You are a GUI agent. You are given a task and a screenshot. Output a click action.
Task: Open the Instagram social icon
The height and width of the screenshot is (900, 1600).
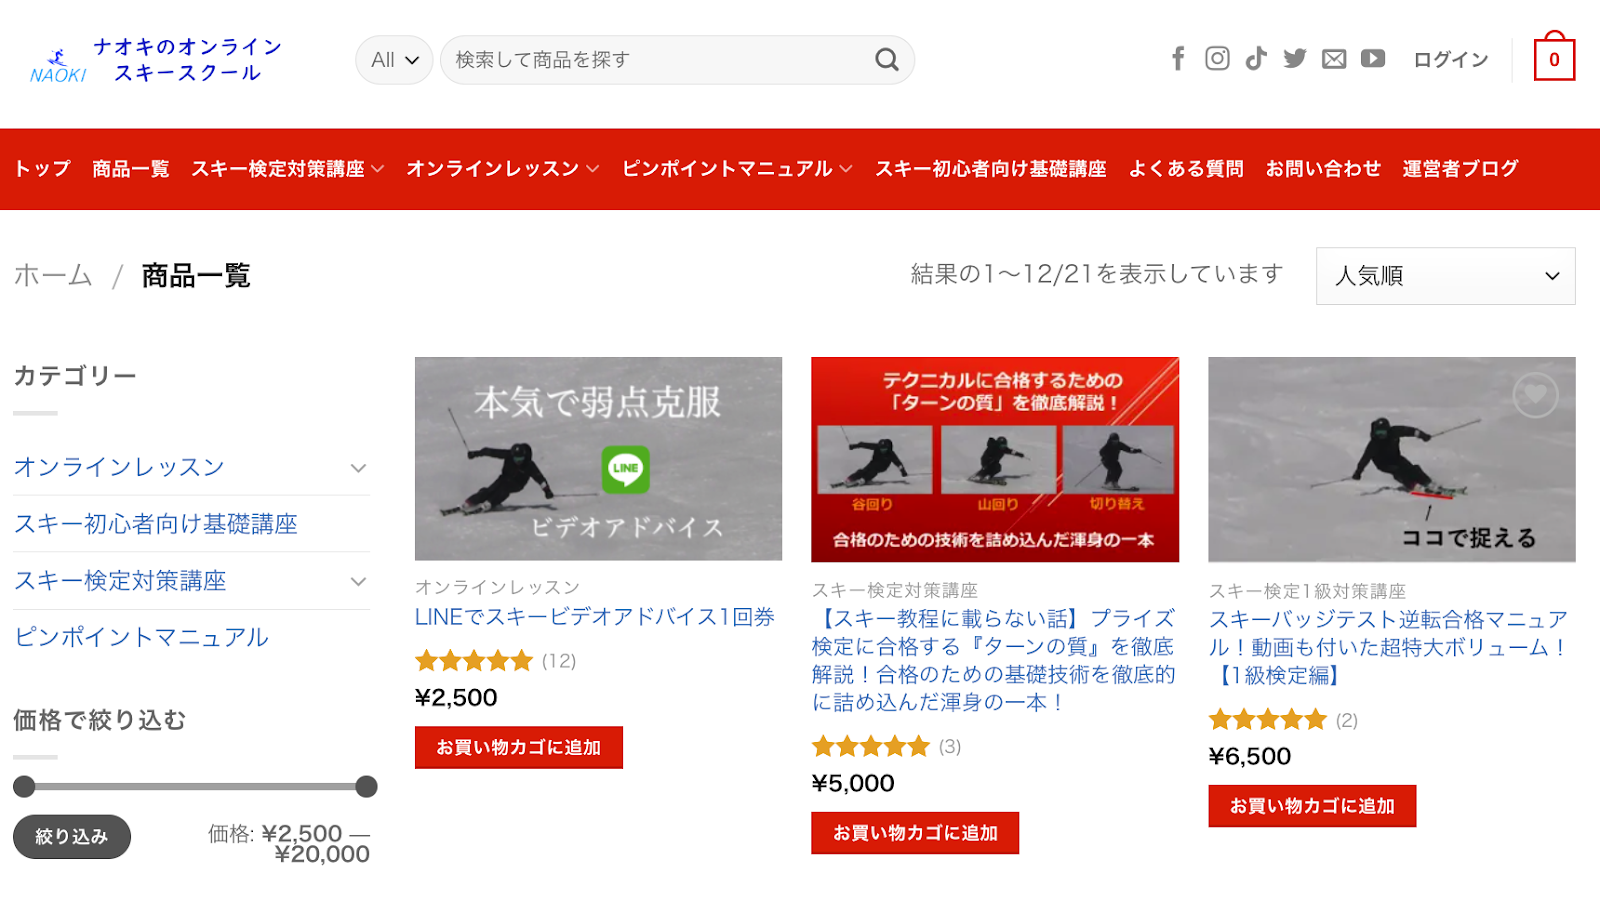(x=1217, y=59)
